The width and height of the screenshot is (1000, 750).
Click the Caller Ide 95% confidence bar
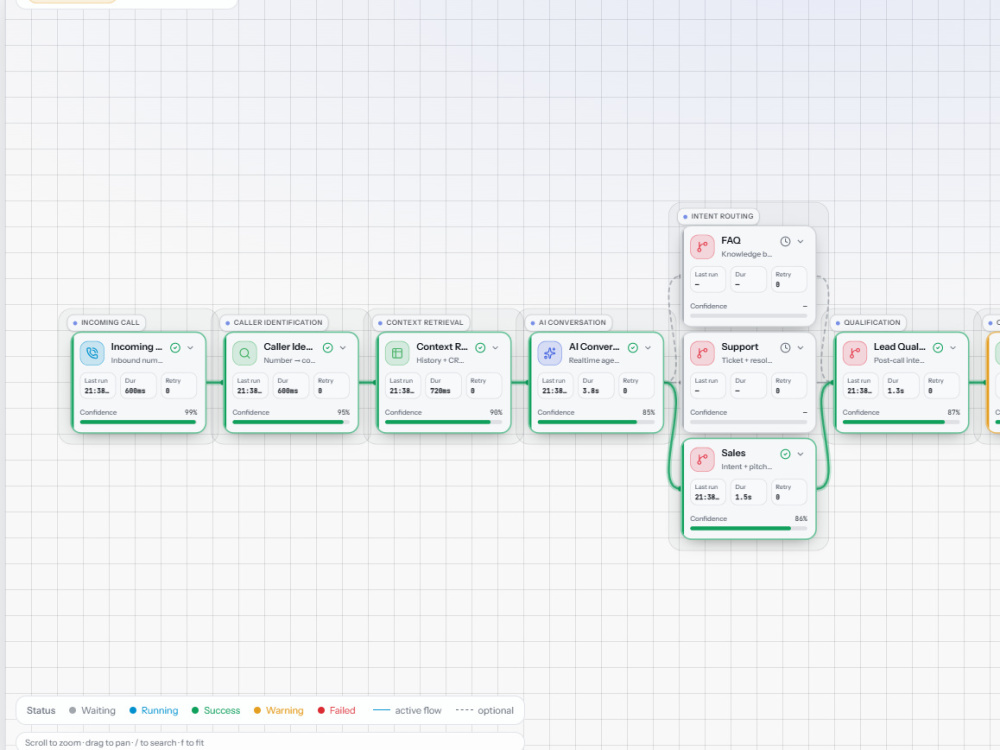pyautogui.click(x=291, y=422)
